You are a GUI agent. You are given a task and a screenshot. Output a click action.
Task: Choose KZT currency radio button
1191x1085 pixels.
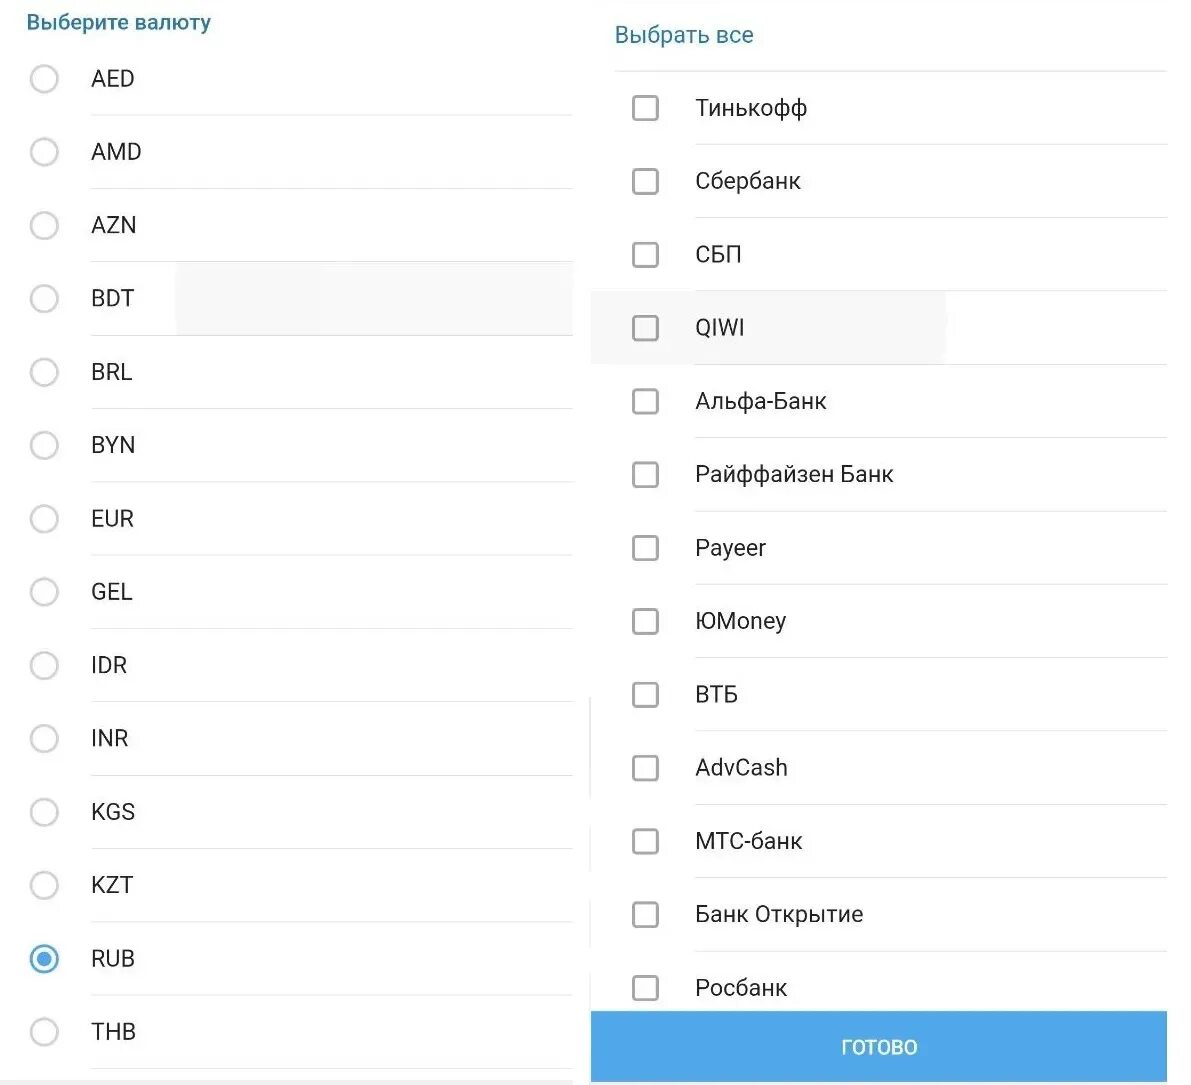pos(44,885)
